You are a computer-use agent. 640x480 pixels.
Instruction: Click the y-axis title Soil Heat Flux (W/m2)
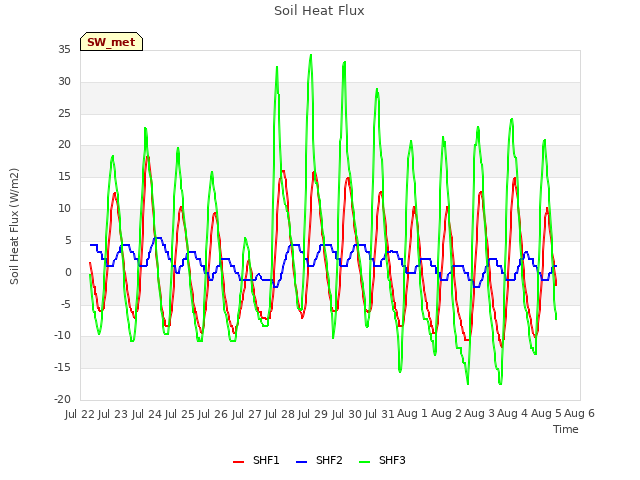pos(15,226)
